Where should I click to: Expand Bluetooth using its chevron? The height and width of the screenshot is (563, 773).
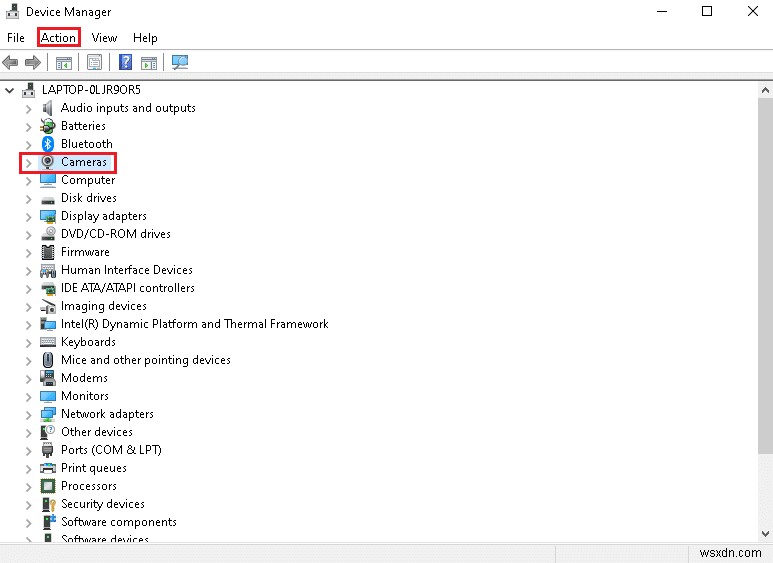[28, 145]
